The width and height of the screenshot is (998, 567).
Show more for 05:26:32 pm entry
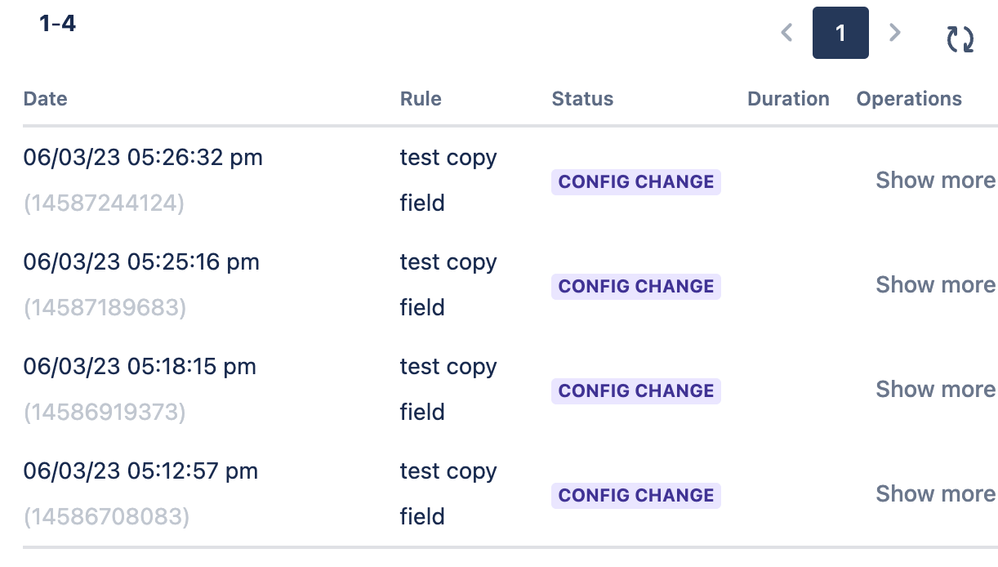(x=936, y=180)
